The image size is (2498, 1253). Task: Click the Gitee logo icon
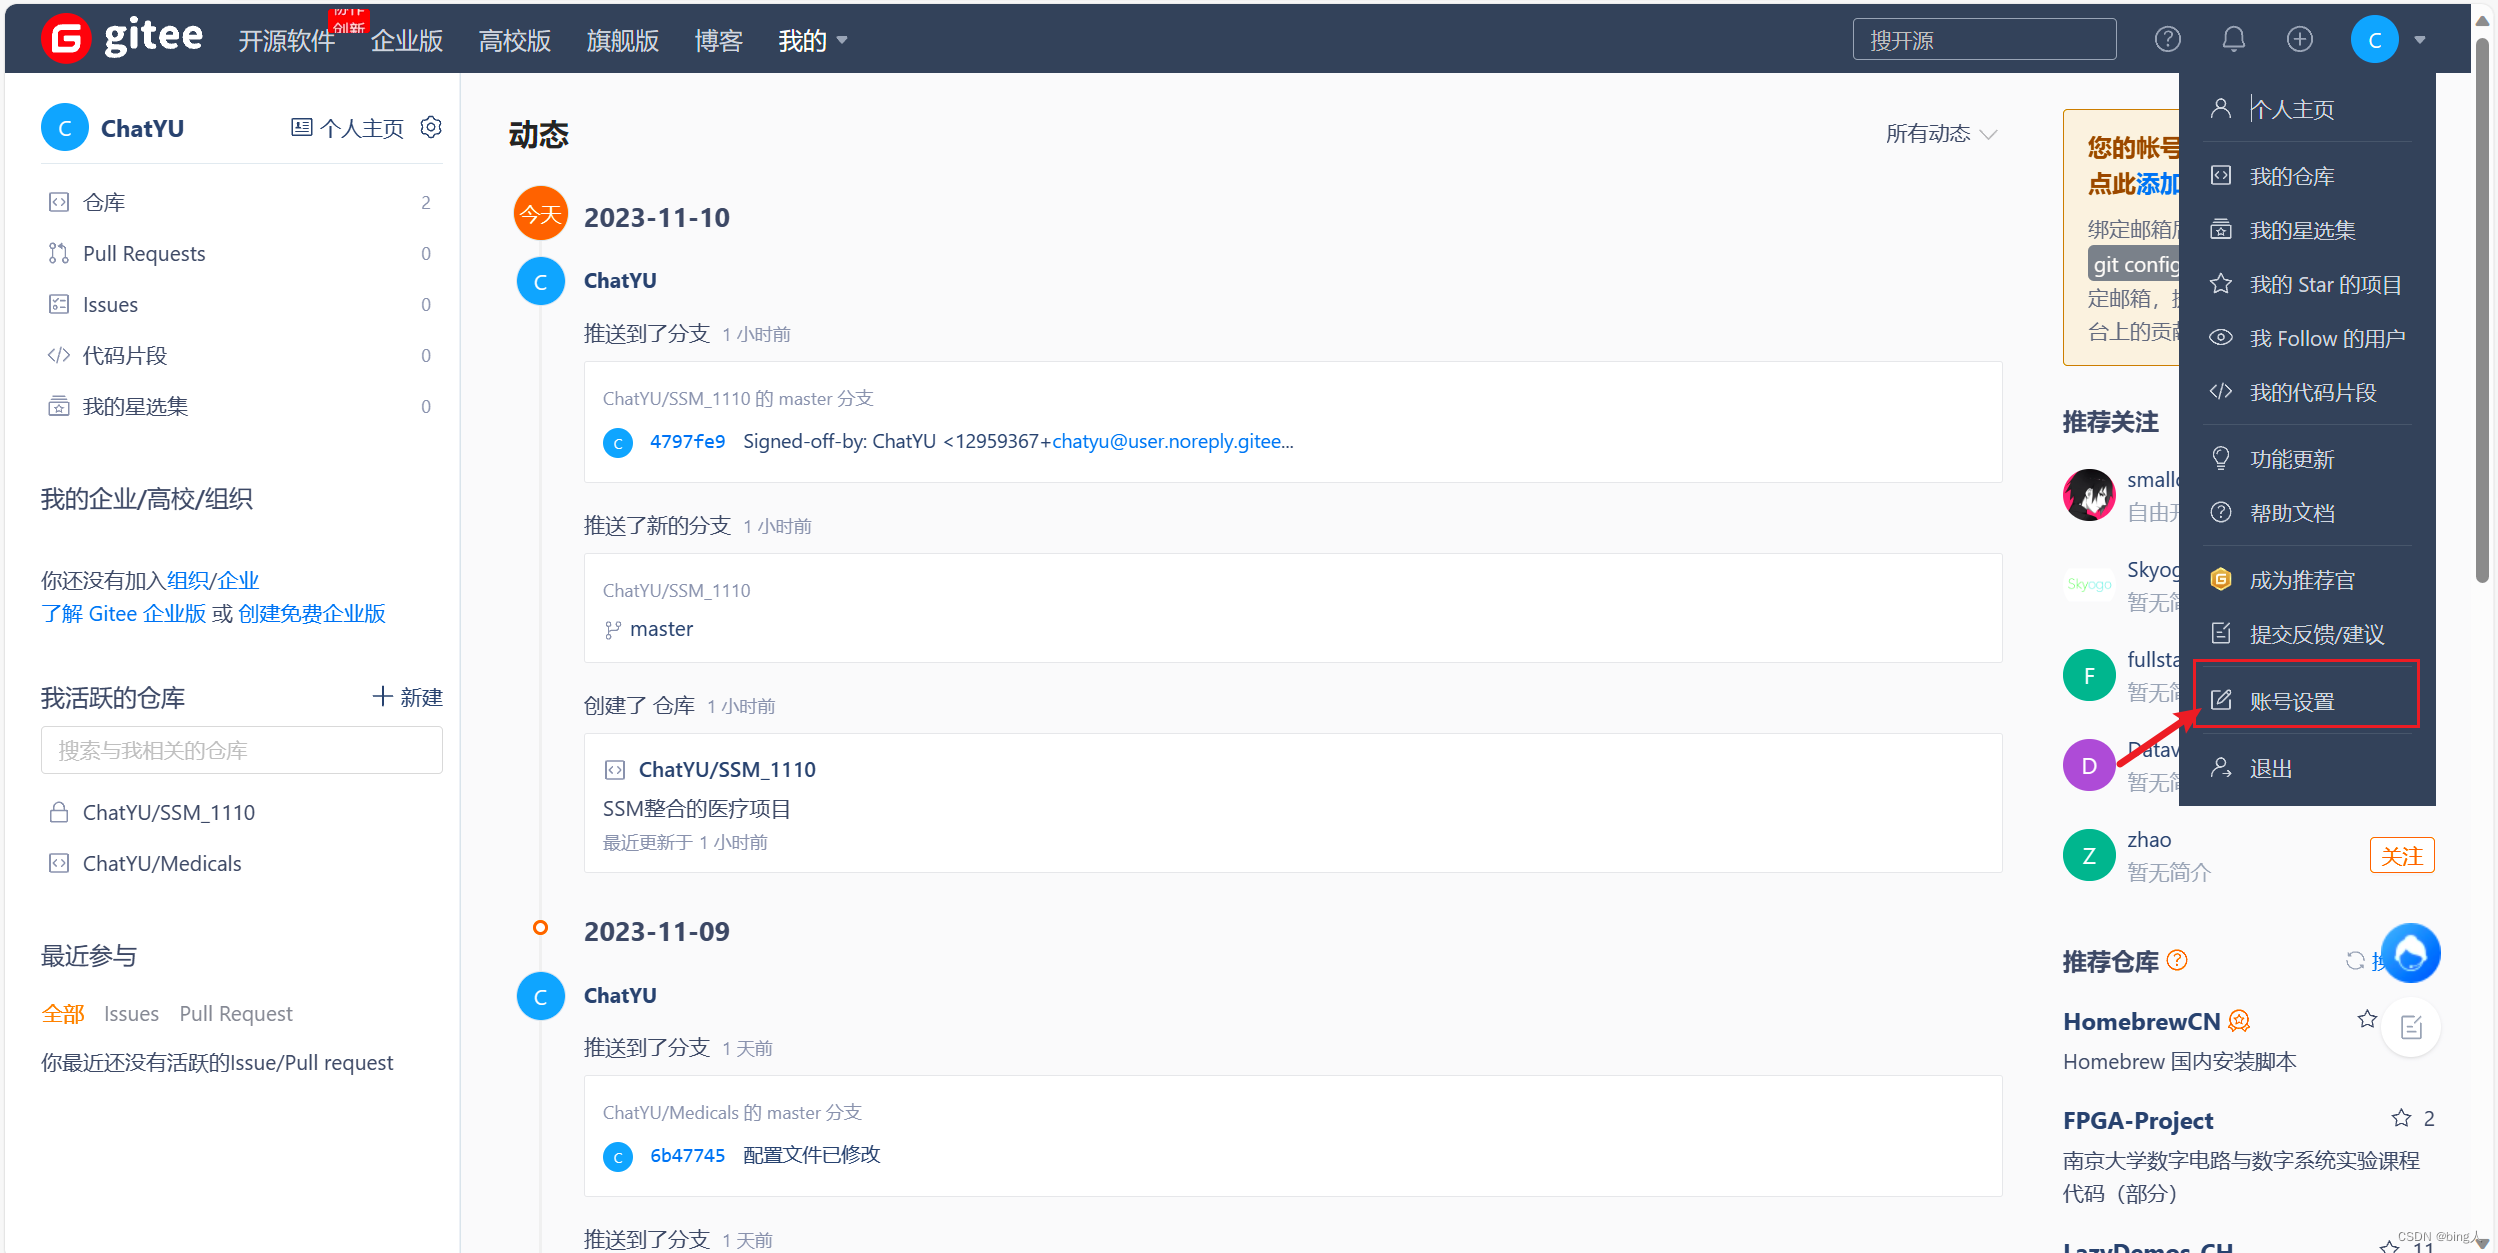pyautogui.click(x=66, y=39)
